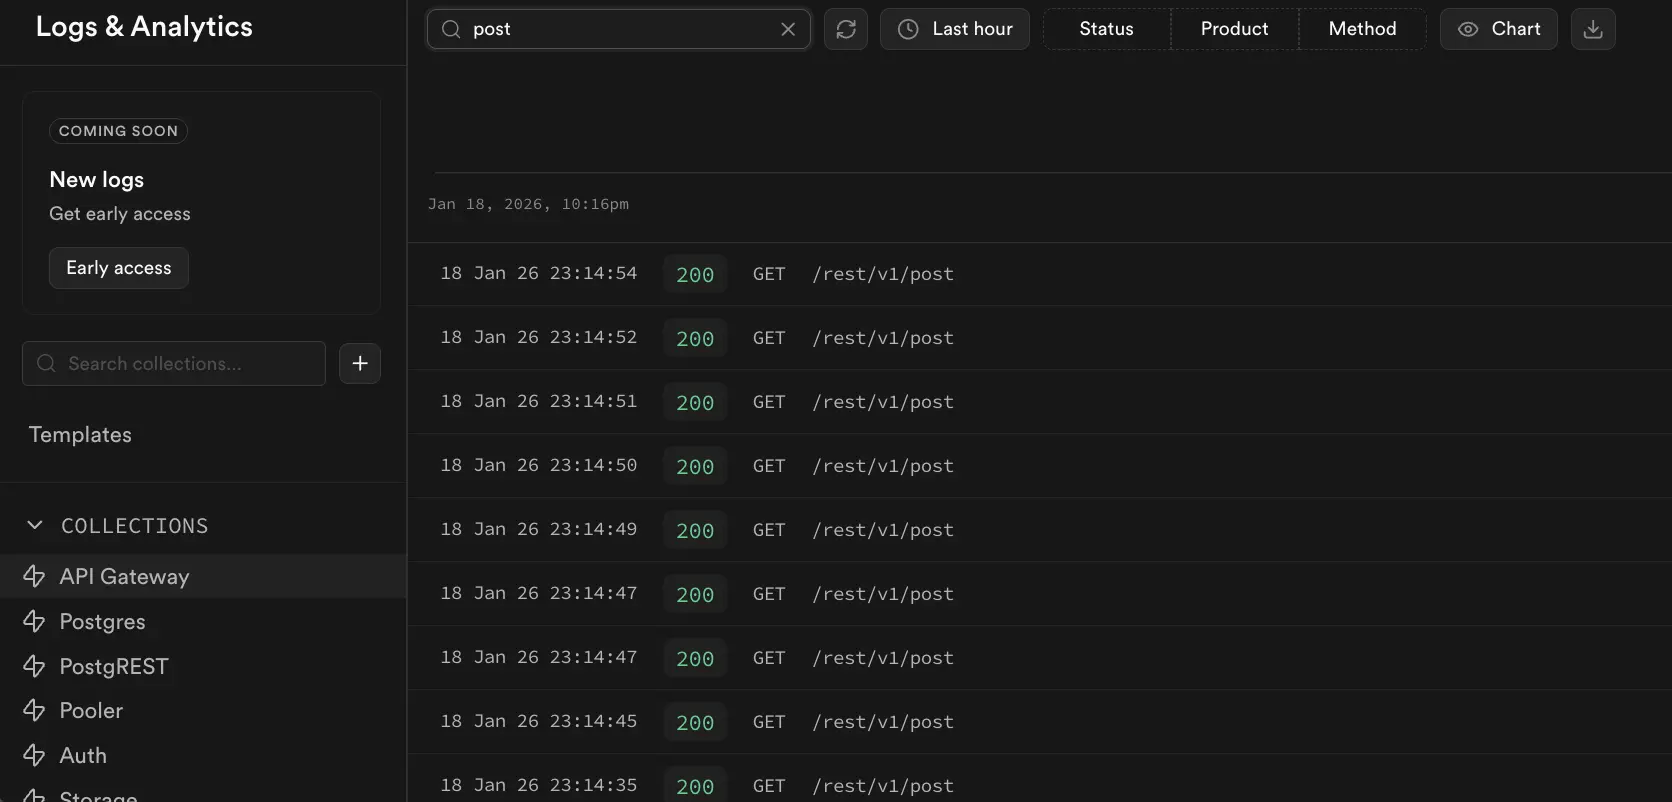Open the Method filter dropdown
Viewport: 1672px width, 802px height.
[x=1362, y=29]
